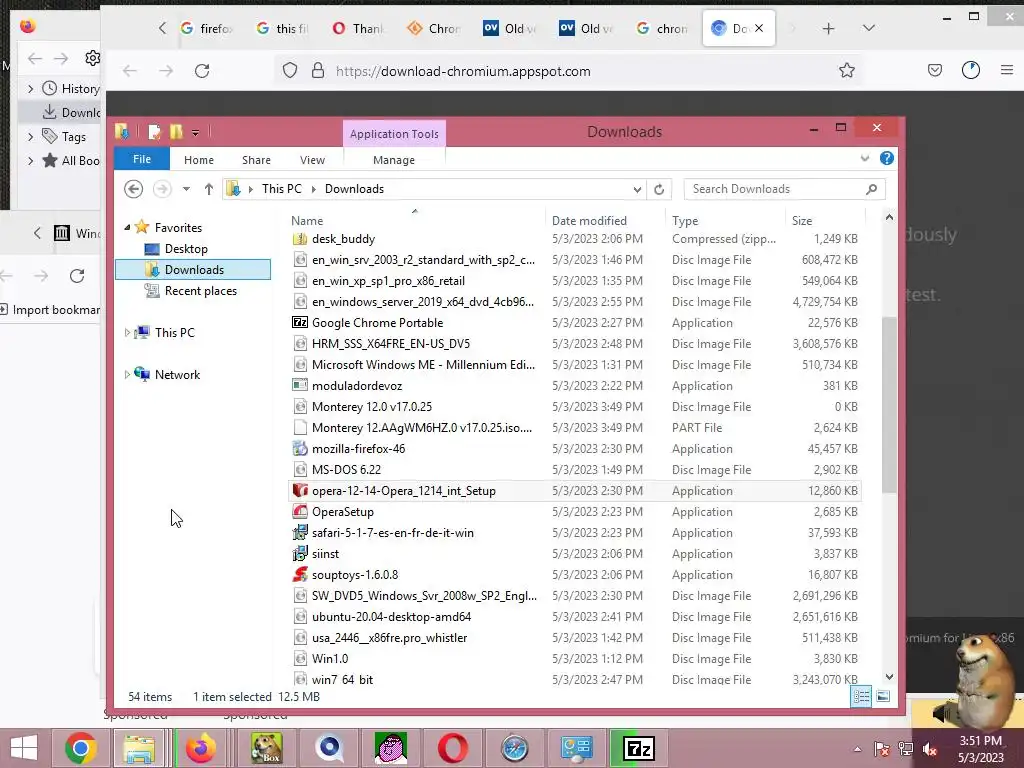Switch to large icons view layout
Image resolution: width=1024 pixels, height=768 pixels.
click(883, 696)
